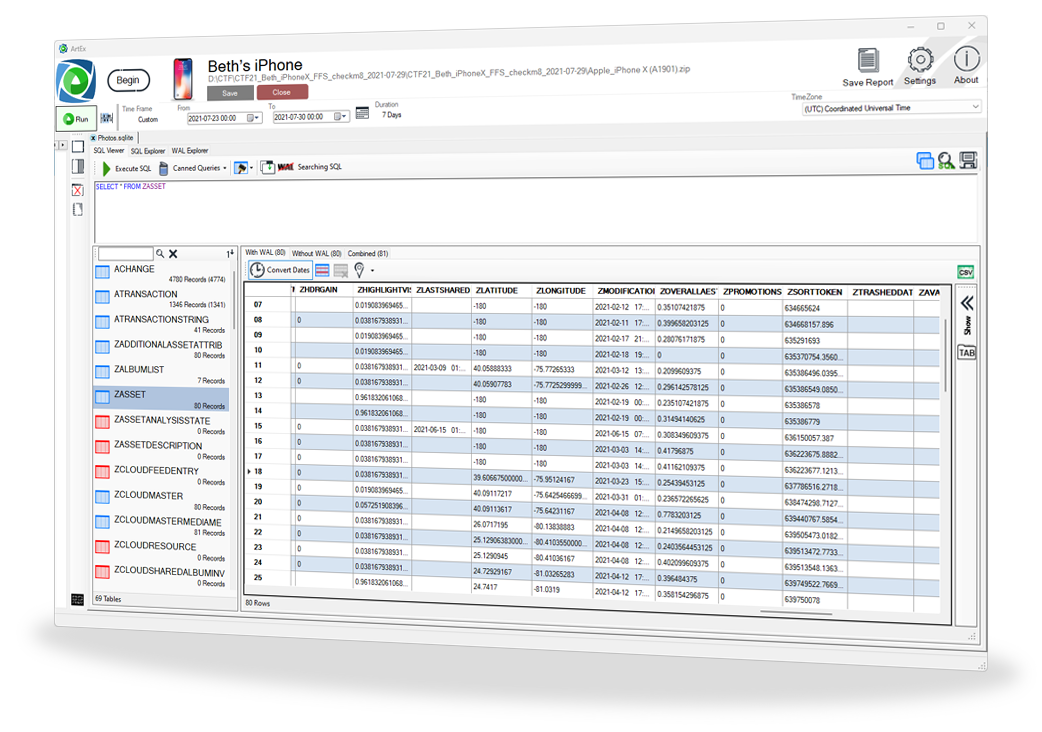The height and width of the screenshot is (732, 1042).
Task: Click the SQL search magnifier icon
Action: 946,161
